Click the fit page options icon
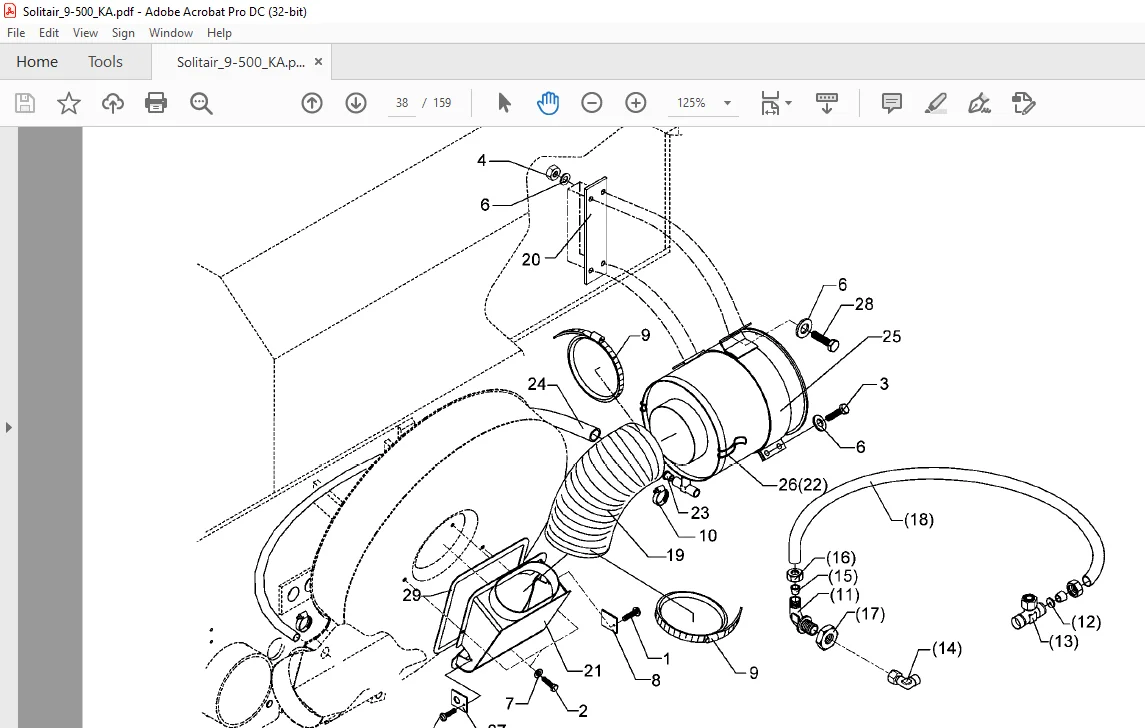 click(x=770, y=103)
